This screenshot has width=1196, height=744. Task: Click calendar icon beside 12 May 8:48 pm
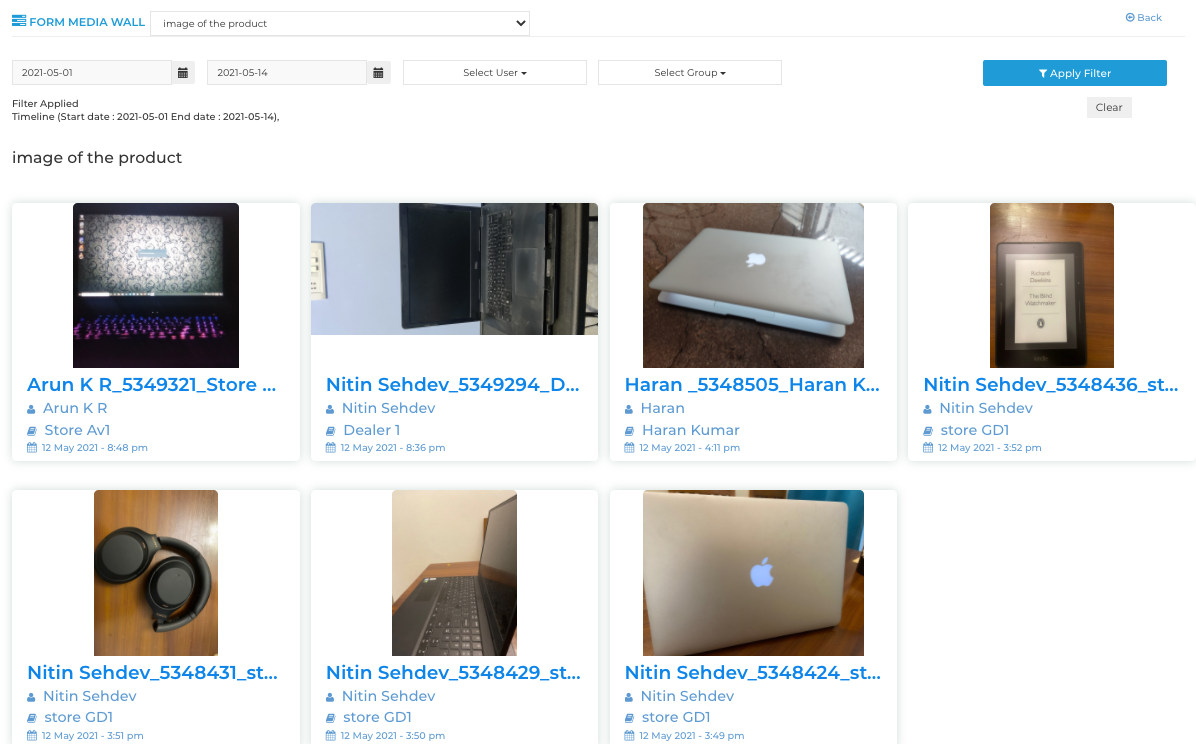[31, 448]
